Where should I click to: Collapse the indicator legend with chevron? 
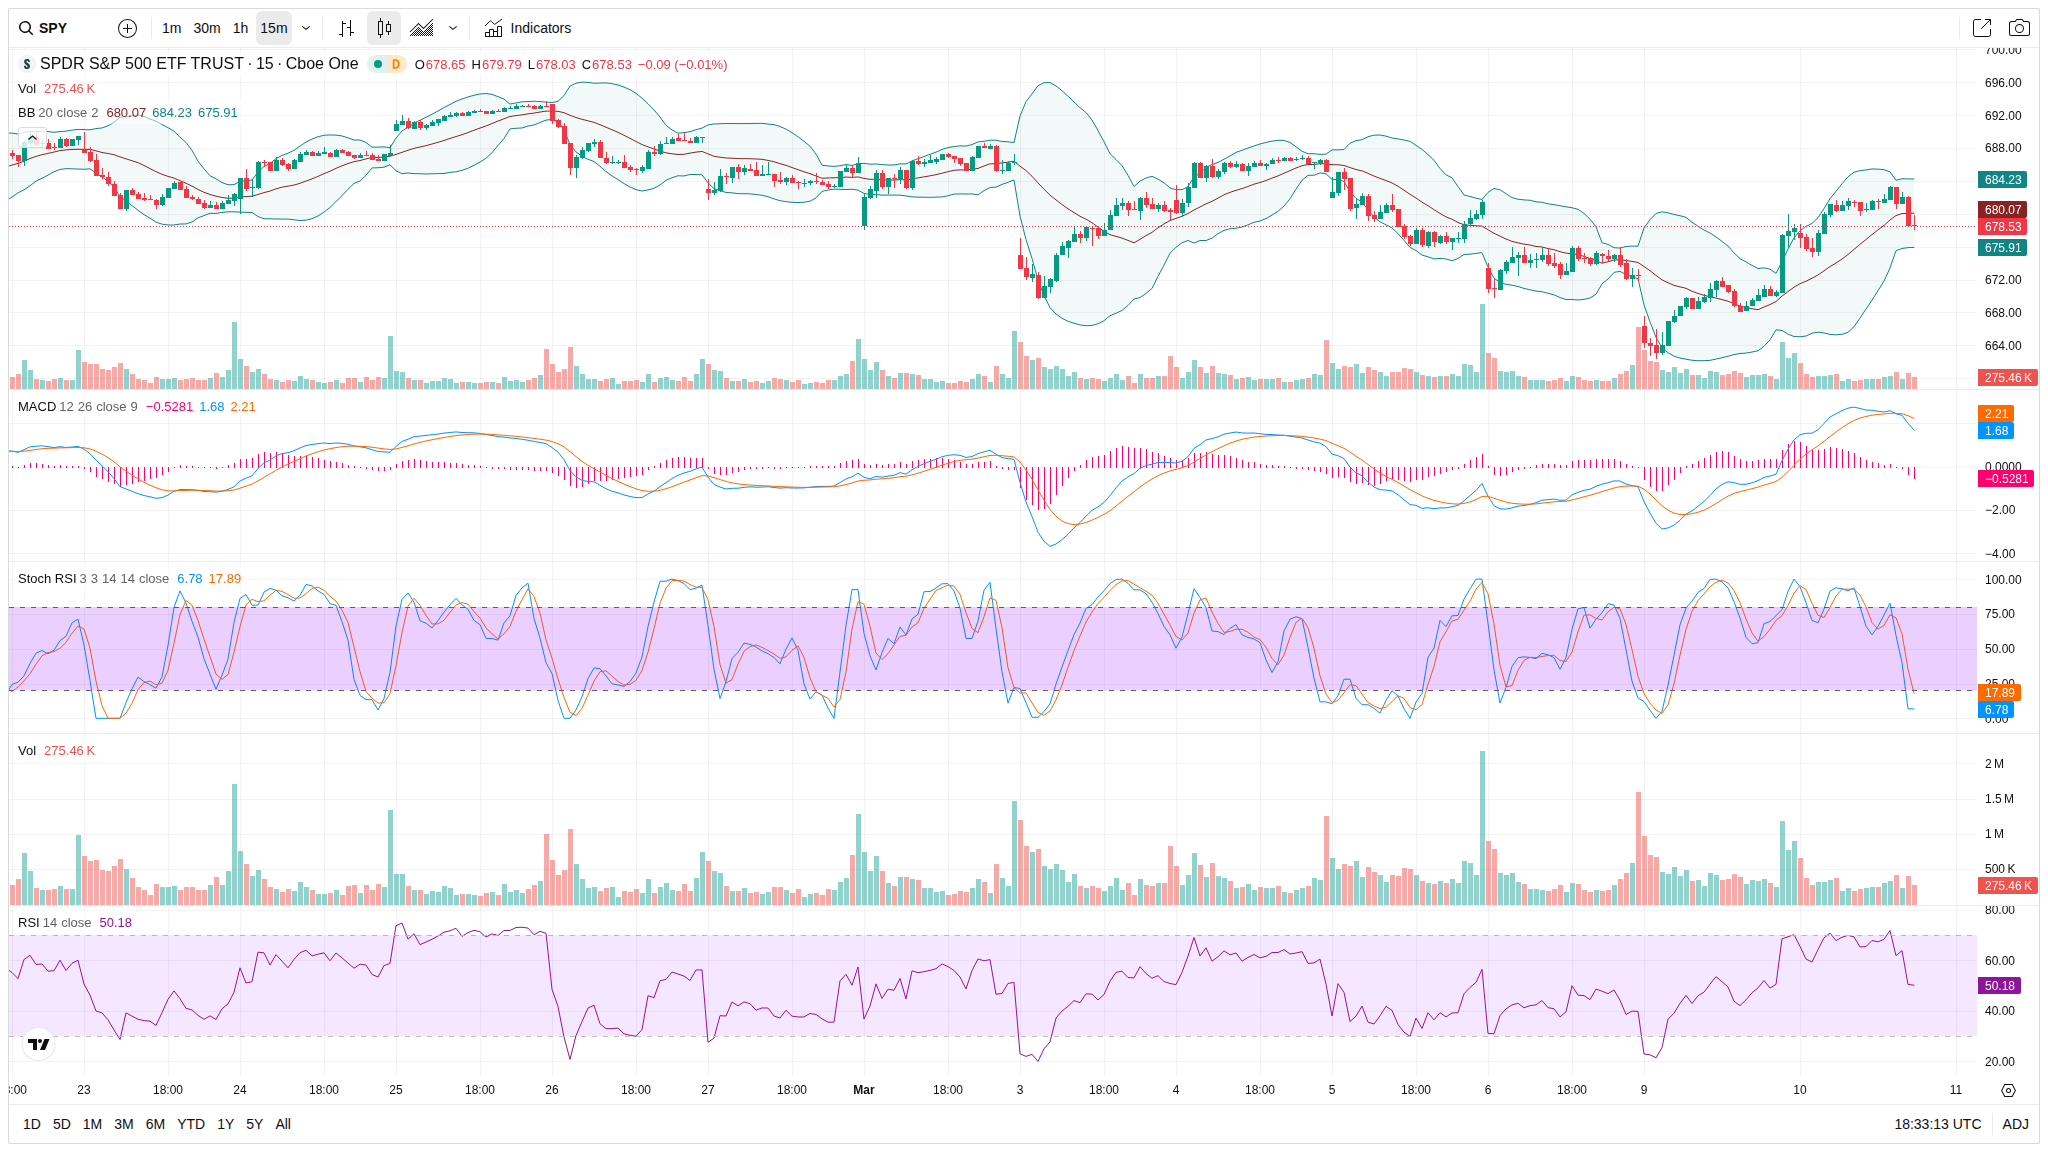point(32,138)
